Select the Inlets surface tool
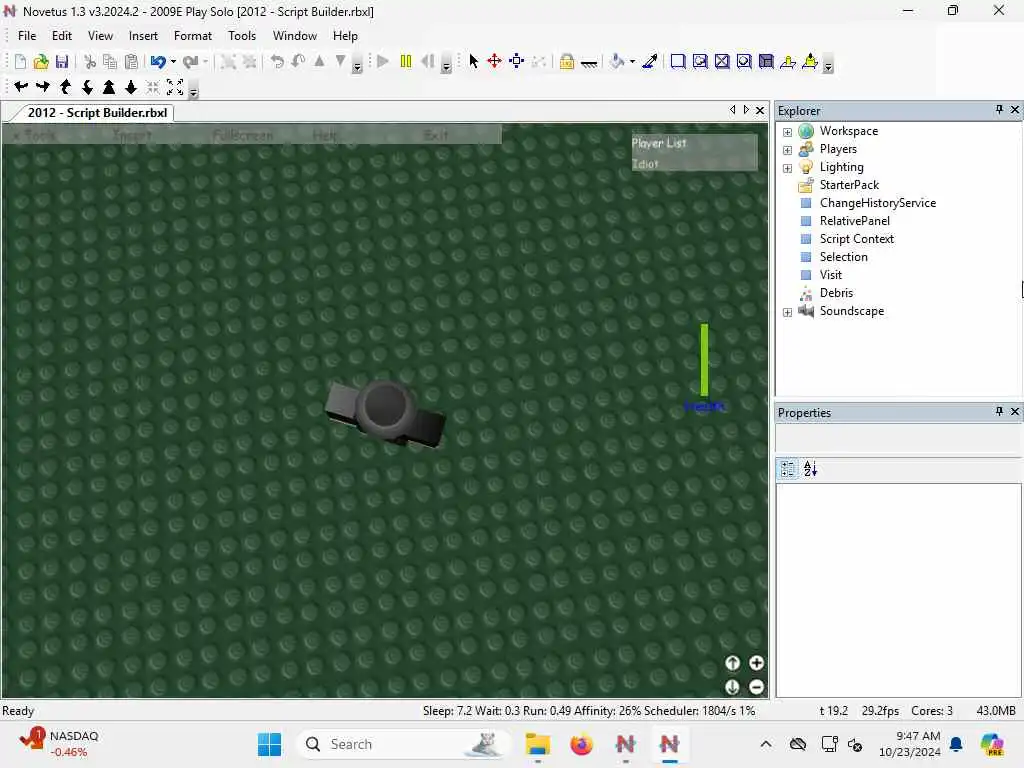 coord(766,61)
